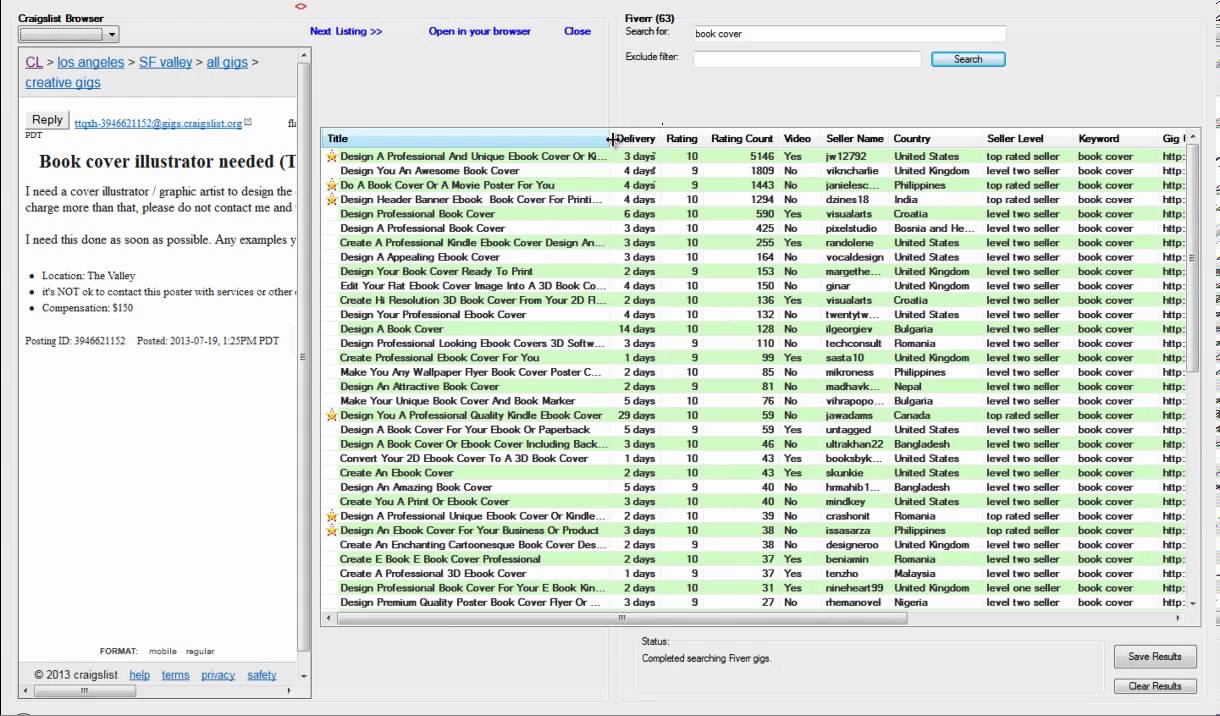1220x716 pixels.
Task: Select row 'Design You An Awesome Book Cover'
Action: pyautogui.click(x=754, y=171)
